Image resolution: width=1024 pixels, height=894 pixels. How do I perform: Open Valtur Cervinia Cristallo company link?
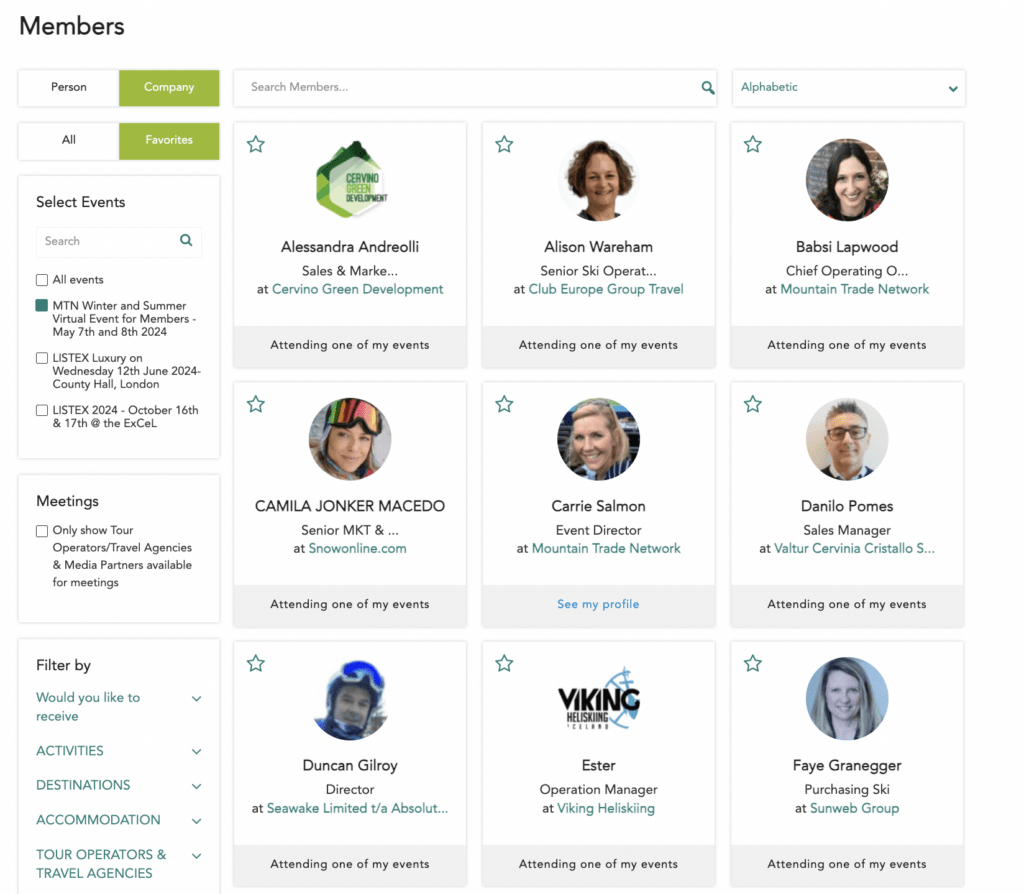pyautogui.click(x=854, y=549)
